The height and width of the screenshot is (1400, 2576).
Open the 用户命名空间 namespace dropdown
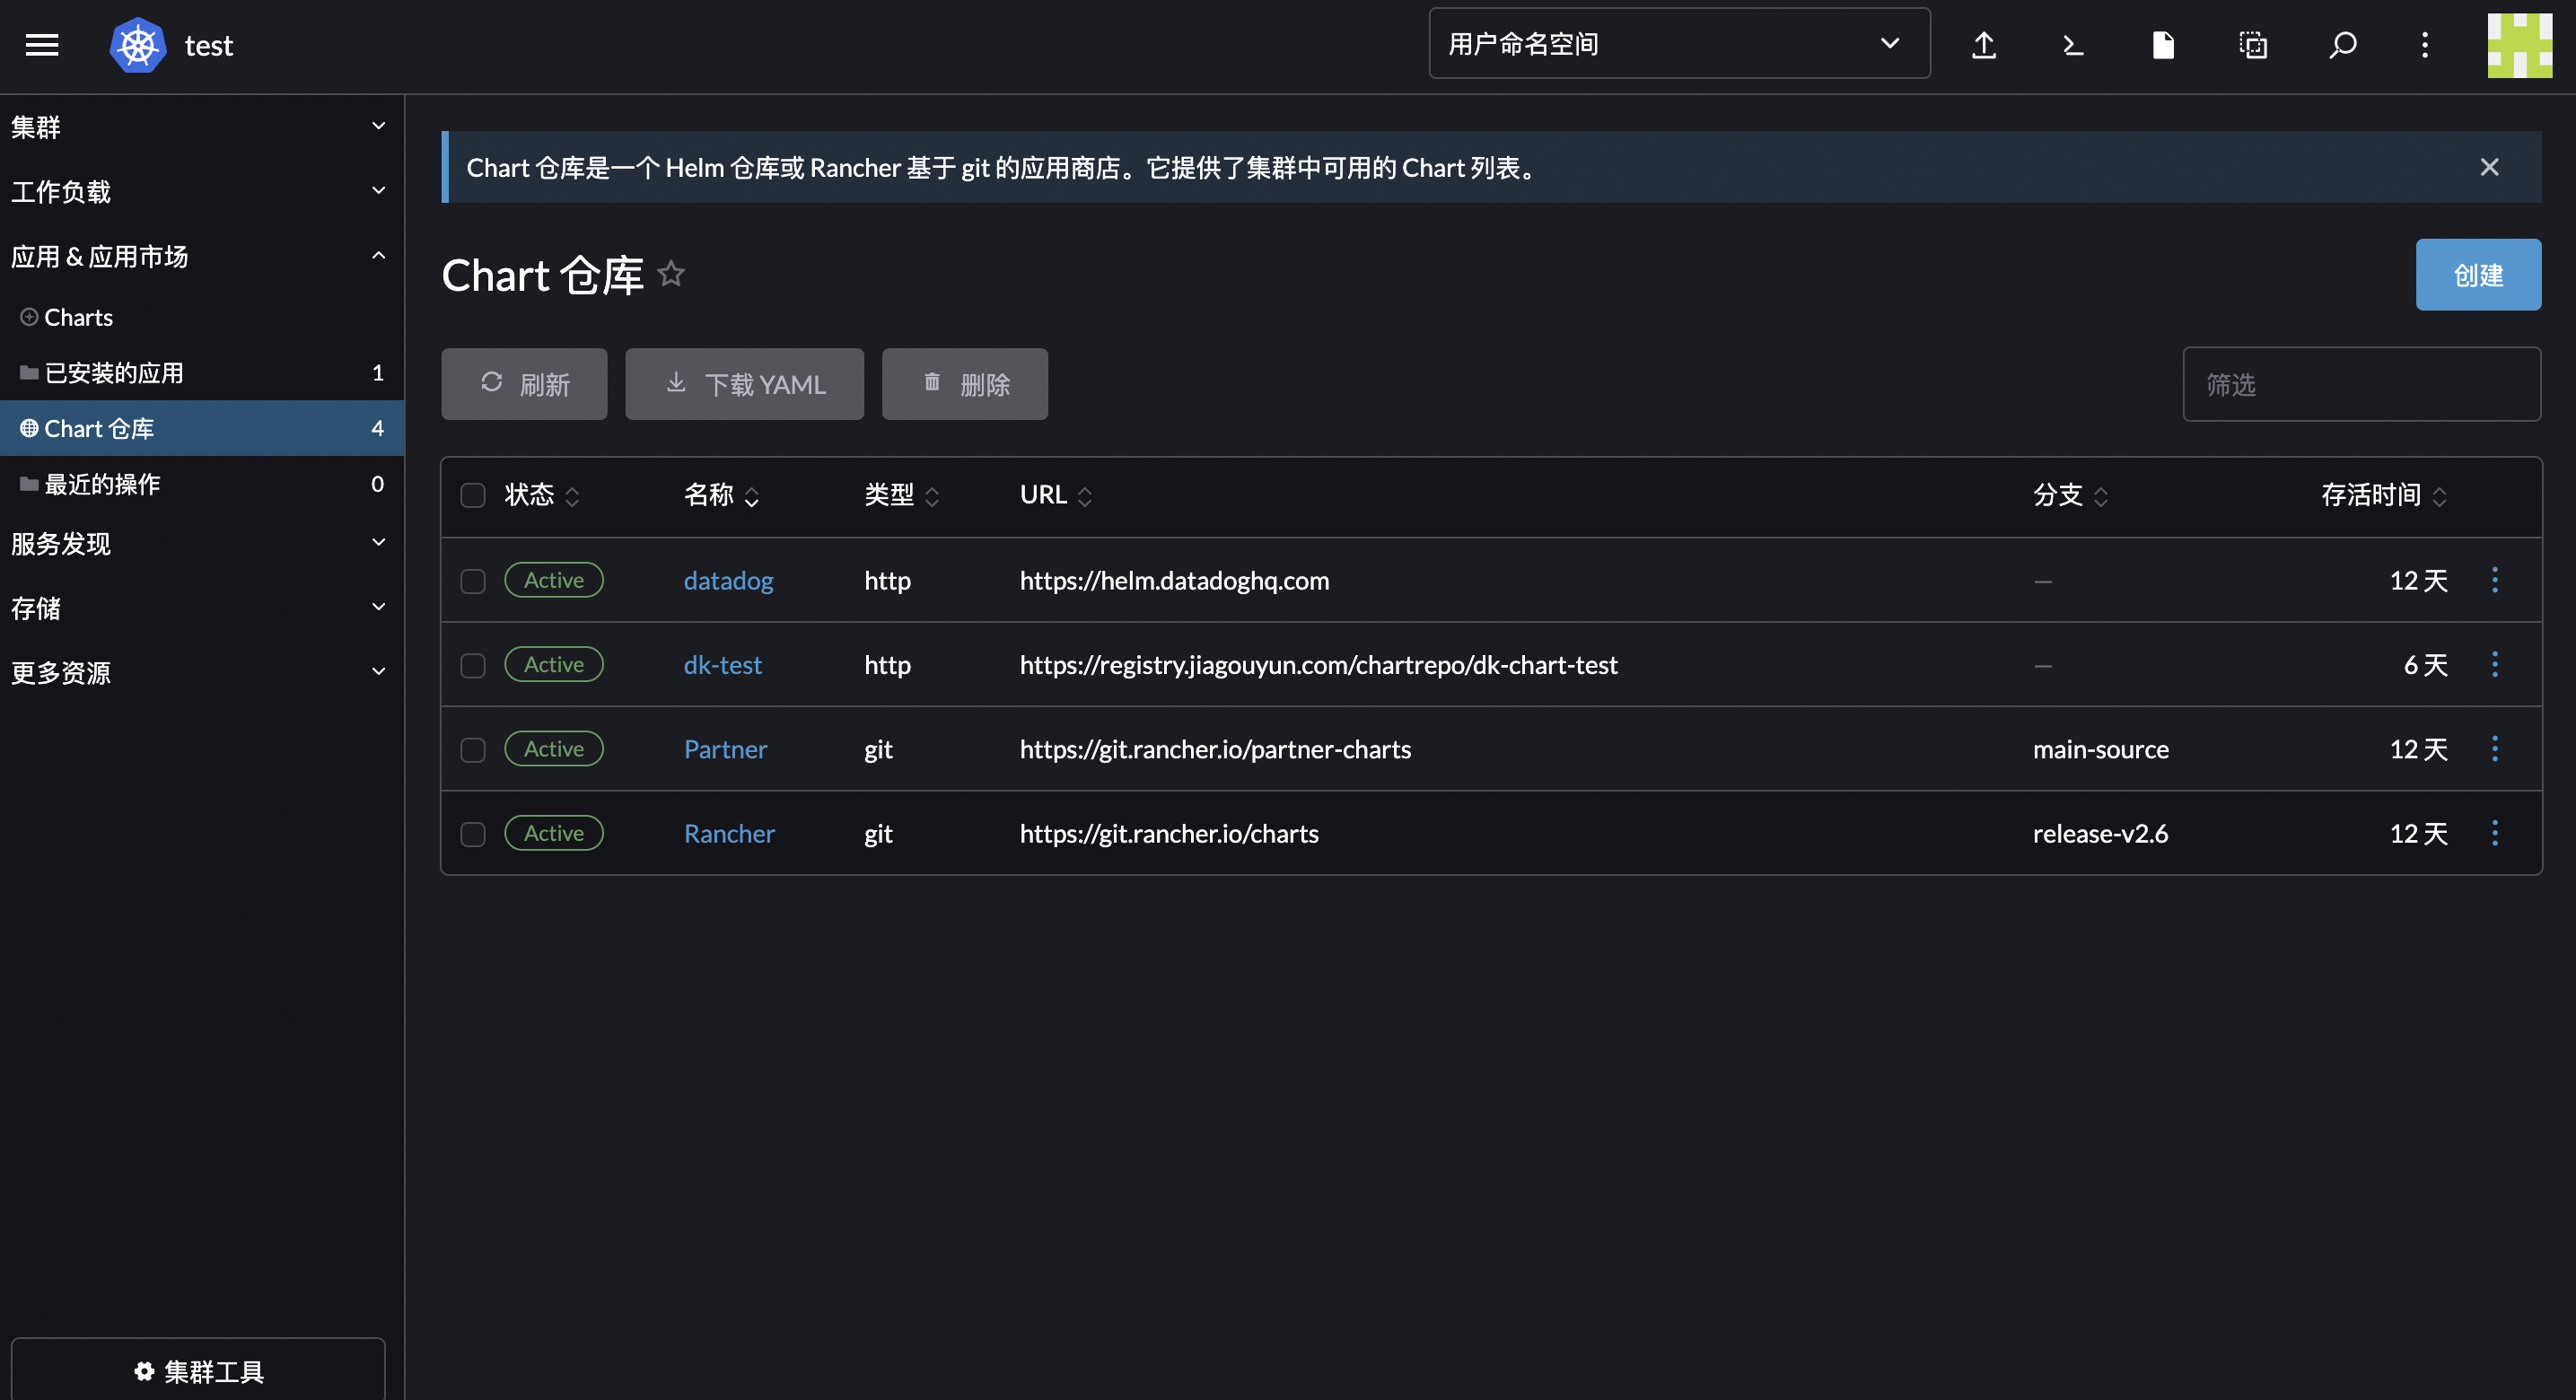1679,43
